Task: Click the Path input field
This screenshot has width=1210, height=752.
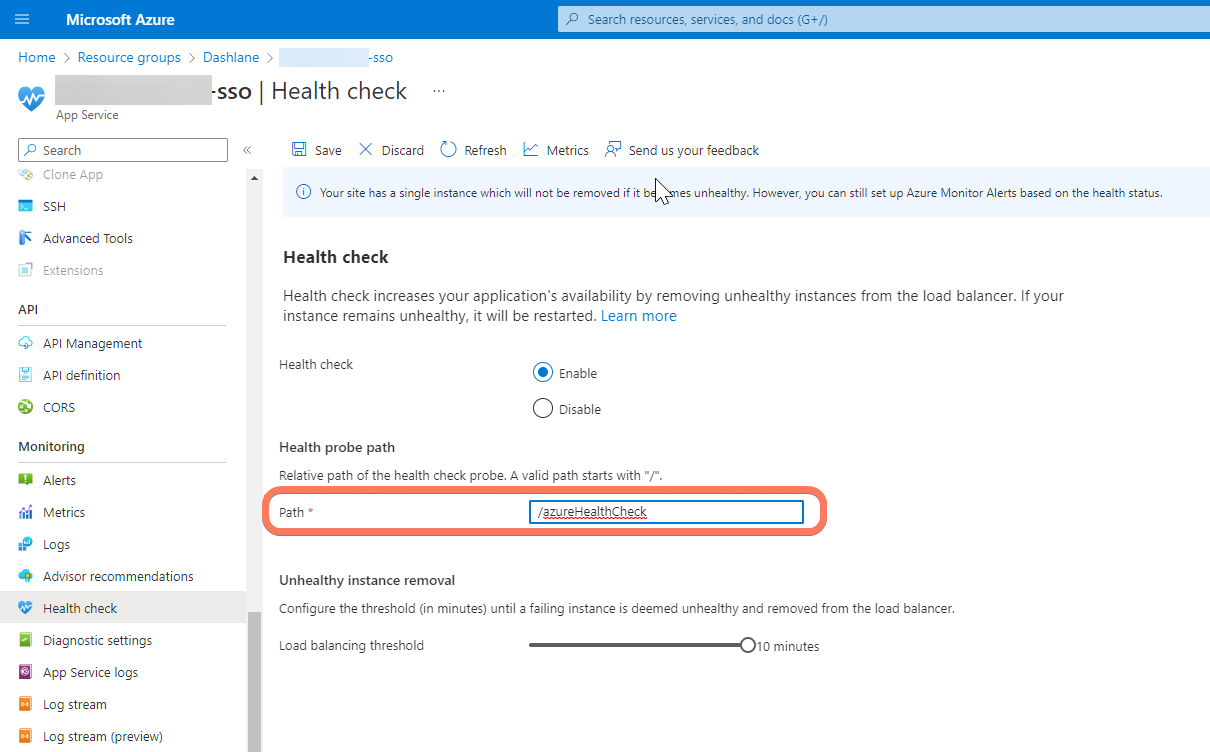Action: [666, 512]
